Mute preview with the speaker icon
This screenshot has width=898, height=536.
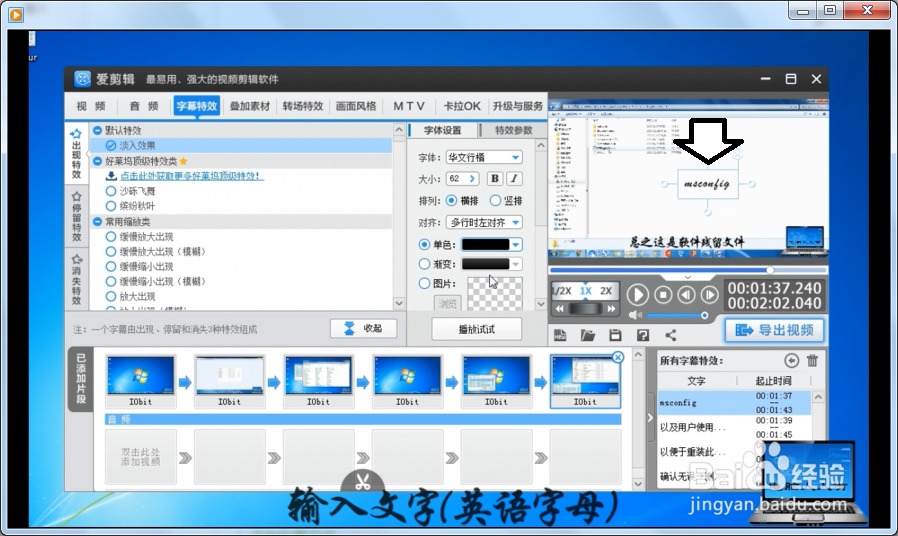point(635,316)
